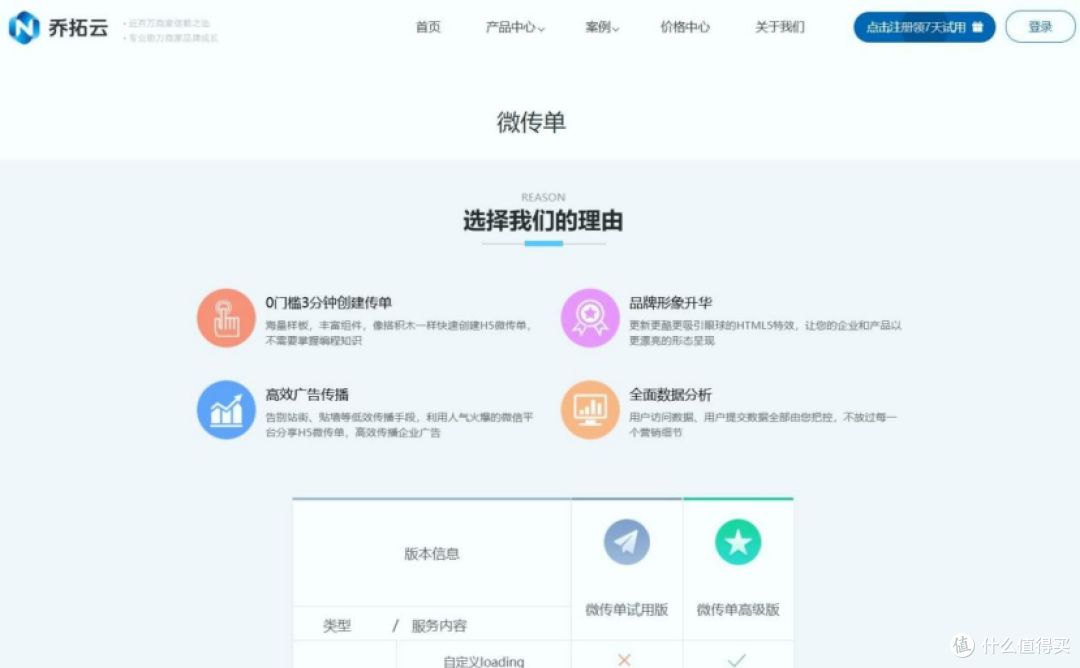Open the 首页 menu item
Screen dimensions: 1080x668
pyautogui.click(x=428, y=27)
